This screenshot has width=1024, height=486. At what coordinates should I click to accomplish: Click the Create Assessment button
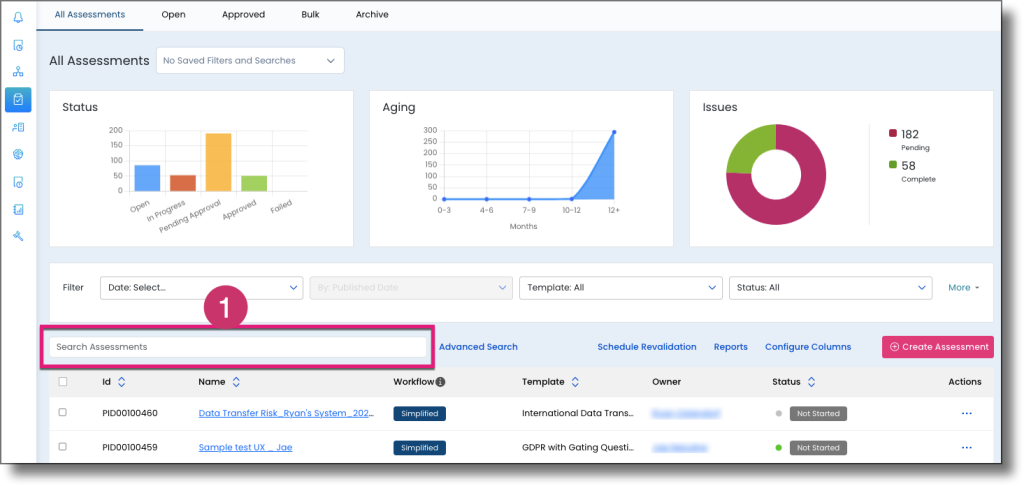click(938, 347)
